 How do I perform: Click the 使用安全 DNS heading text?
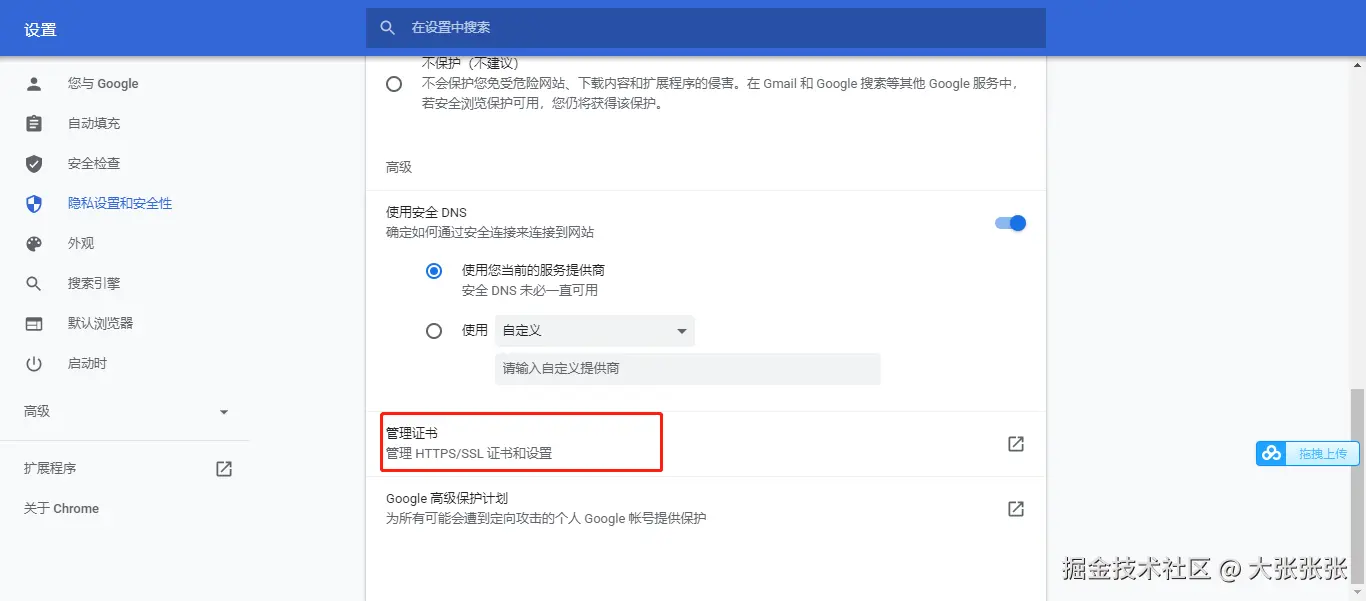[x=426, y=213]
